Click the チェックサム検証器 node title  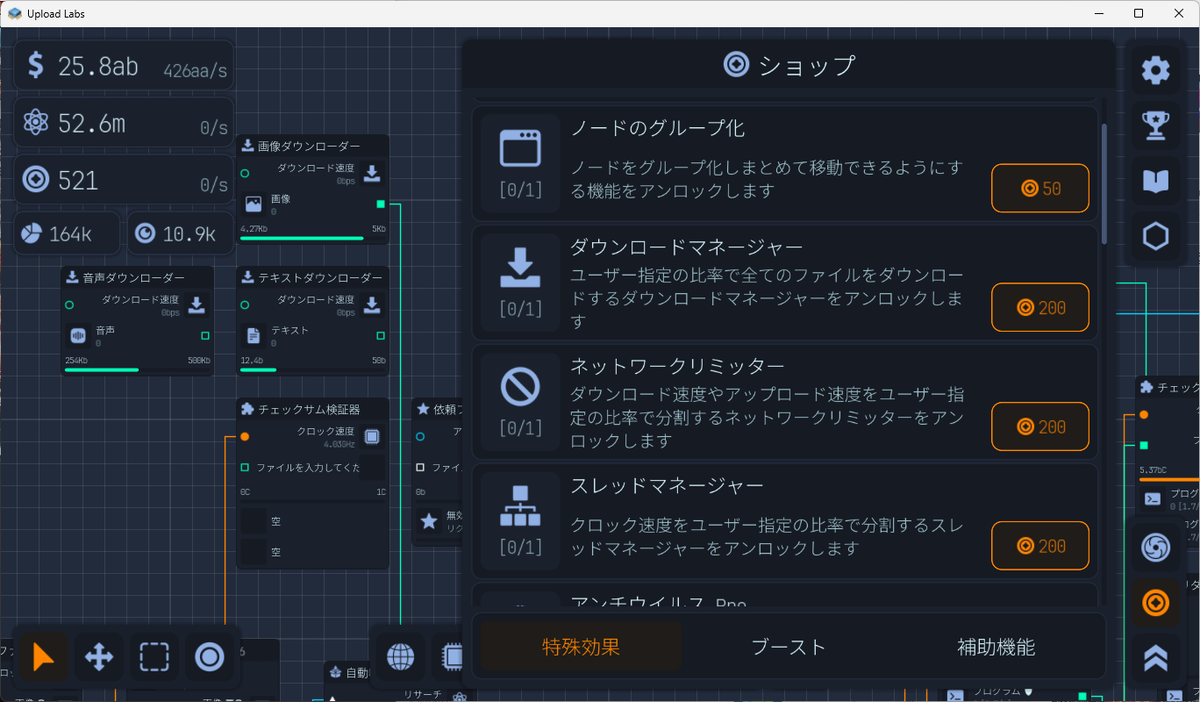click(309, 409)
